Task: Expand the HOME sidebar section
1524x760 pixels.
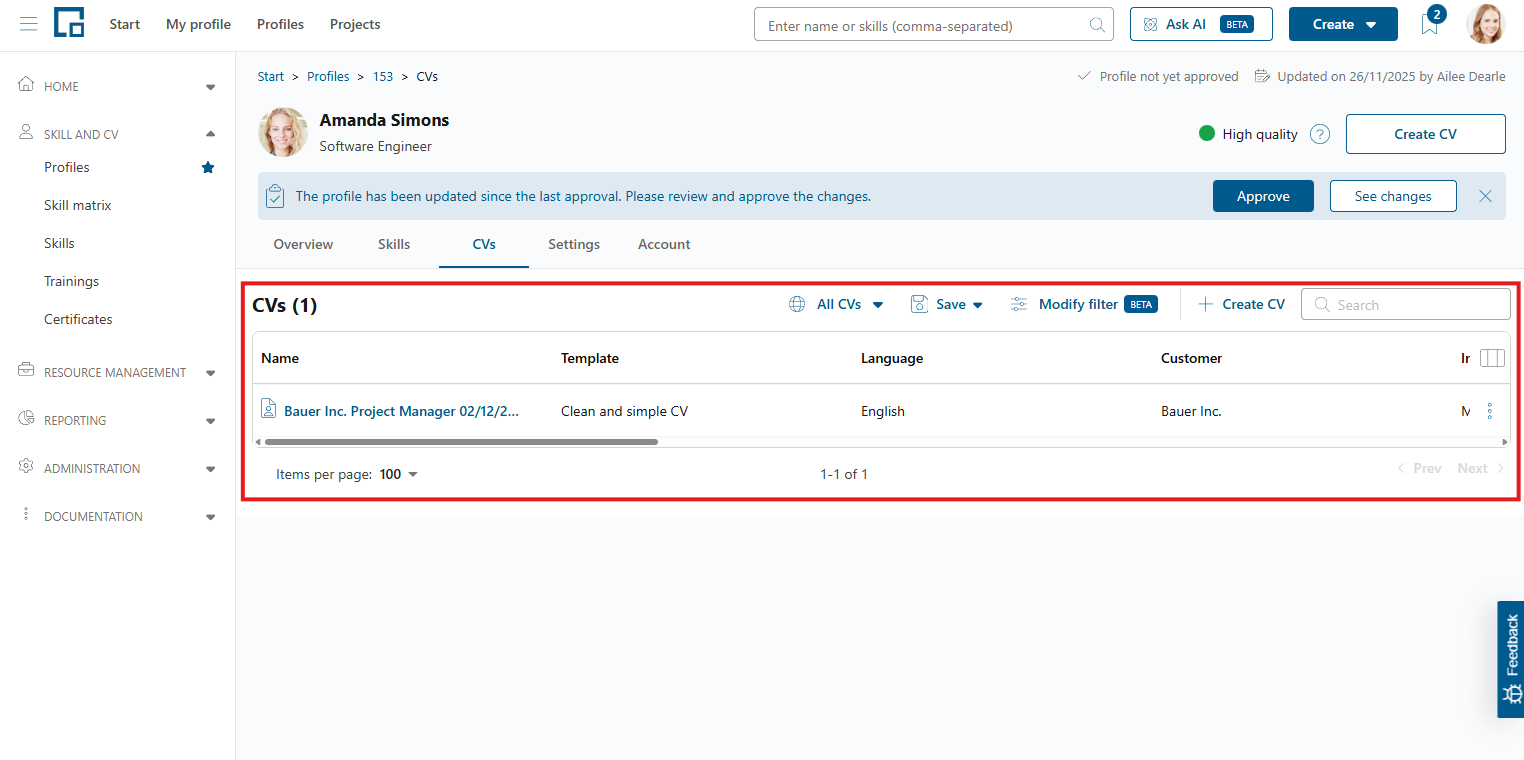Action: (118, 87)
